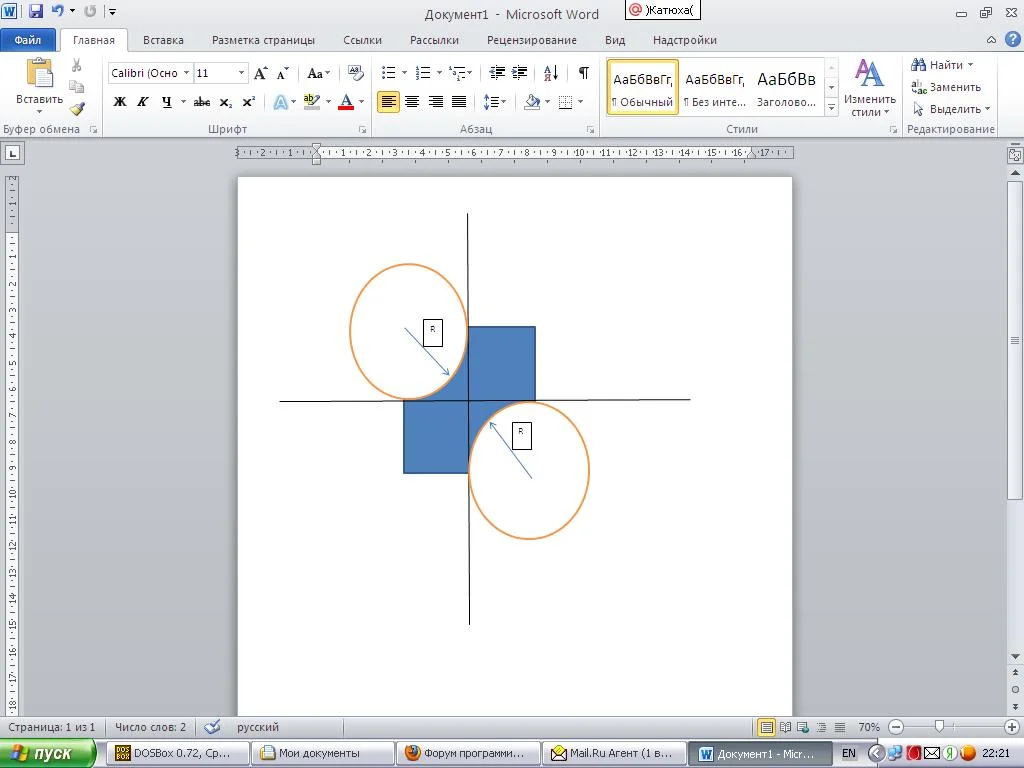The width and height of the screenshot is (1024, 768).
Task: Click the пуск Start button
Action: click(48, 753)
